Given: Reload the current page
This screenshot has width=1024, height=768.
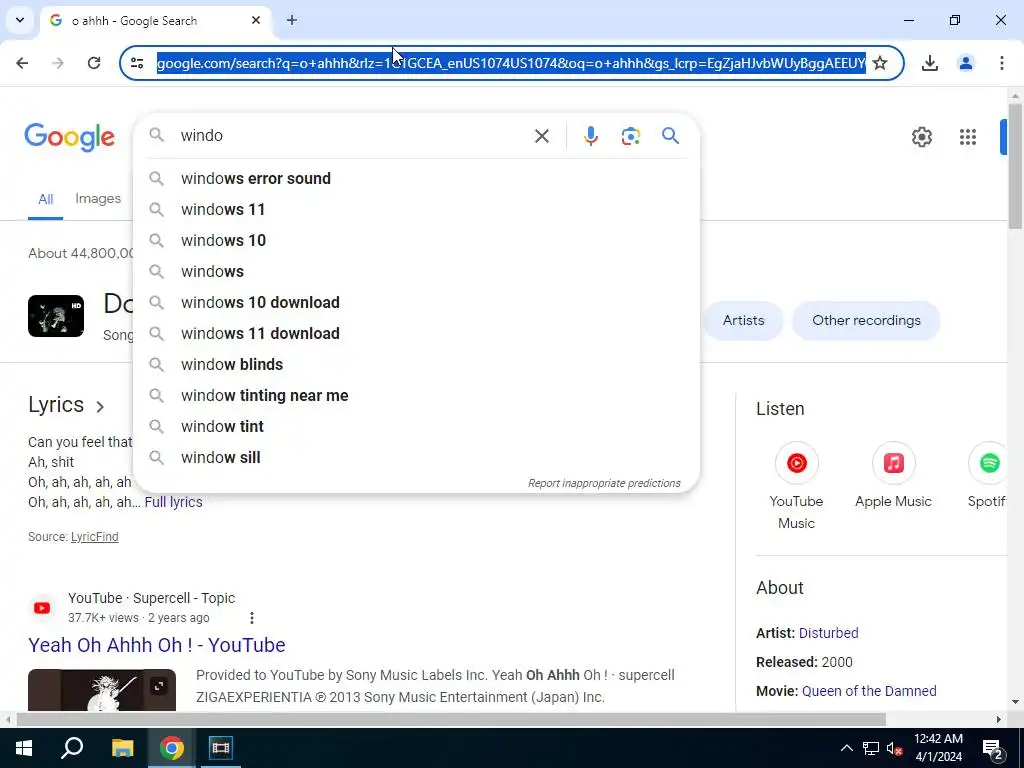Looking at the screenshot, I should (94, 63).
